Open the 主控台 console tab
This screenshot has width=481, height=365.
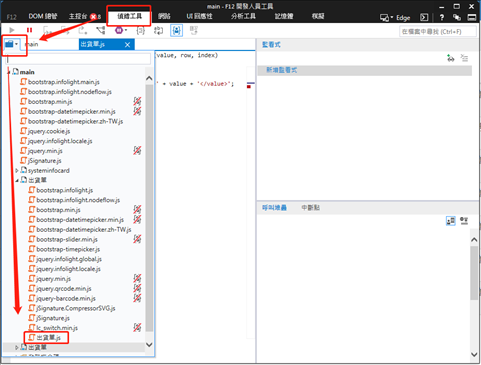point(78,16)
